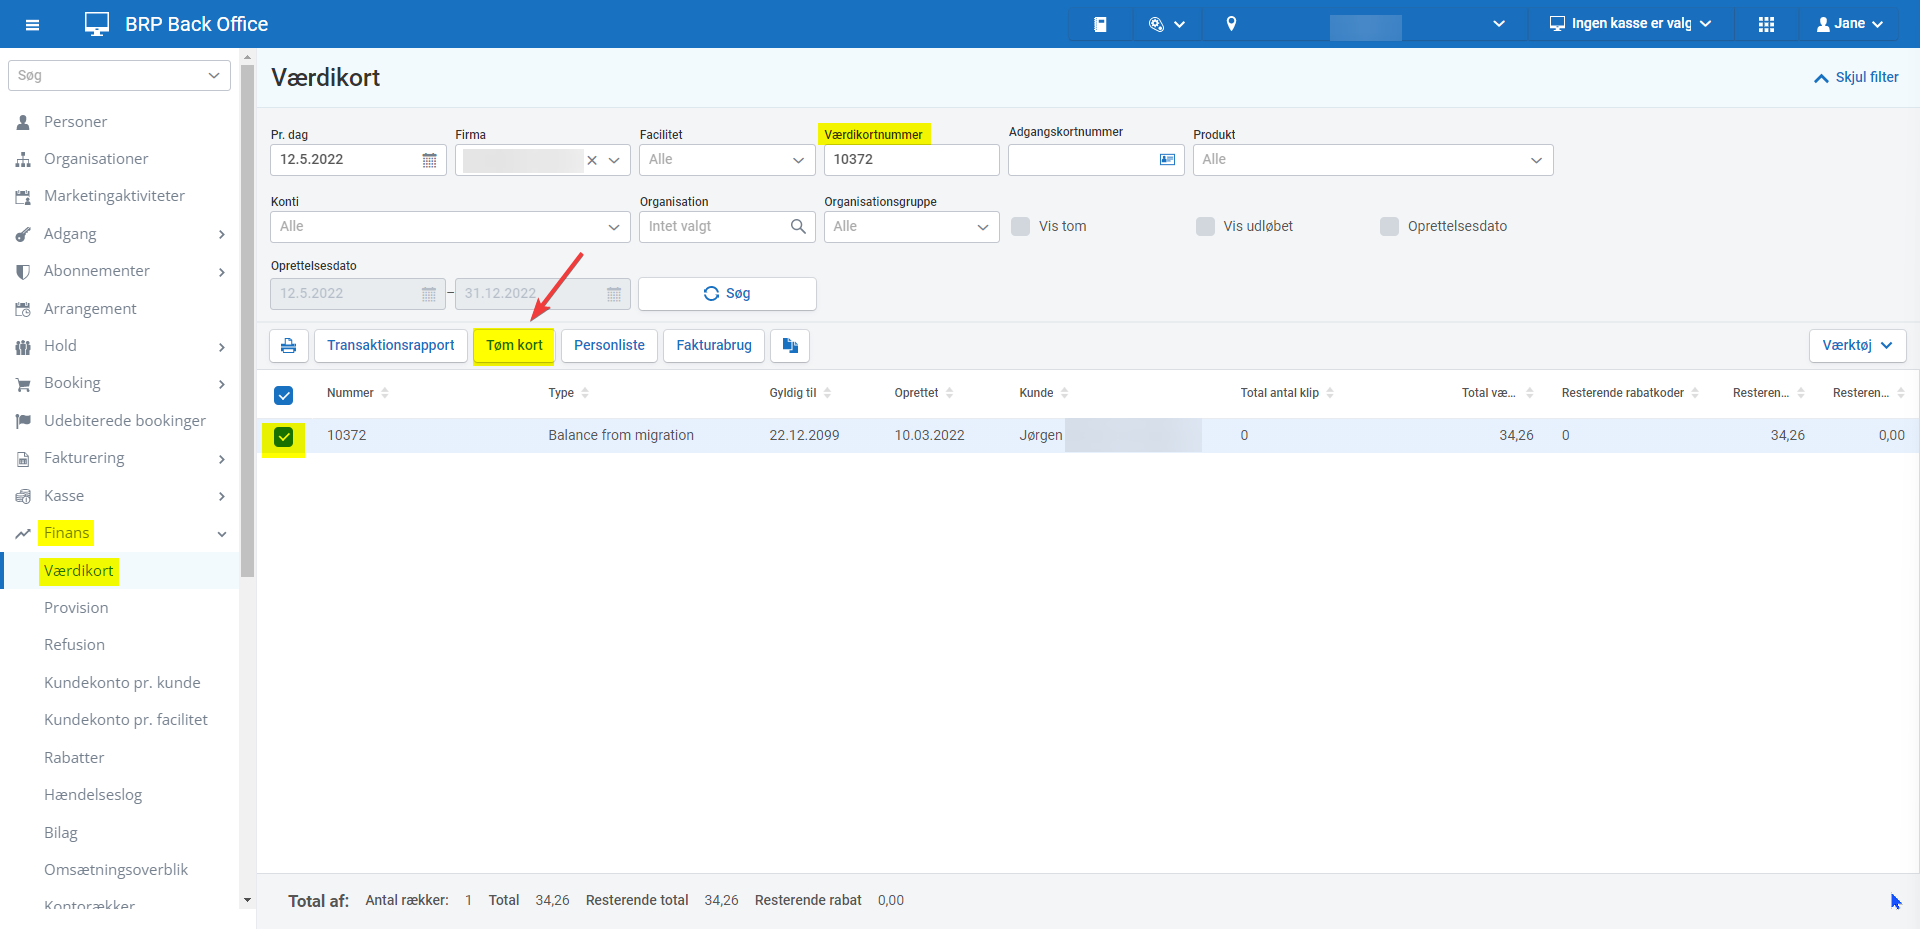Viewport: 1920px width, 929px height.
Task: Open the Søg sidebar search dropdown
Action: coord(119,75)
